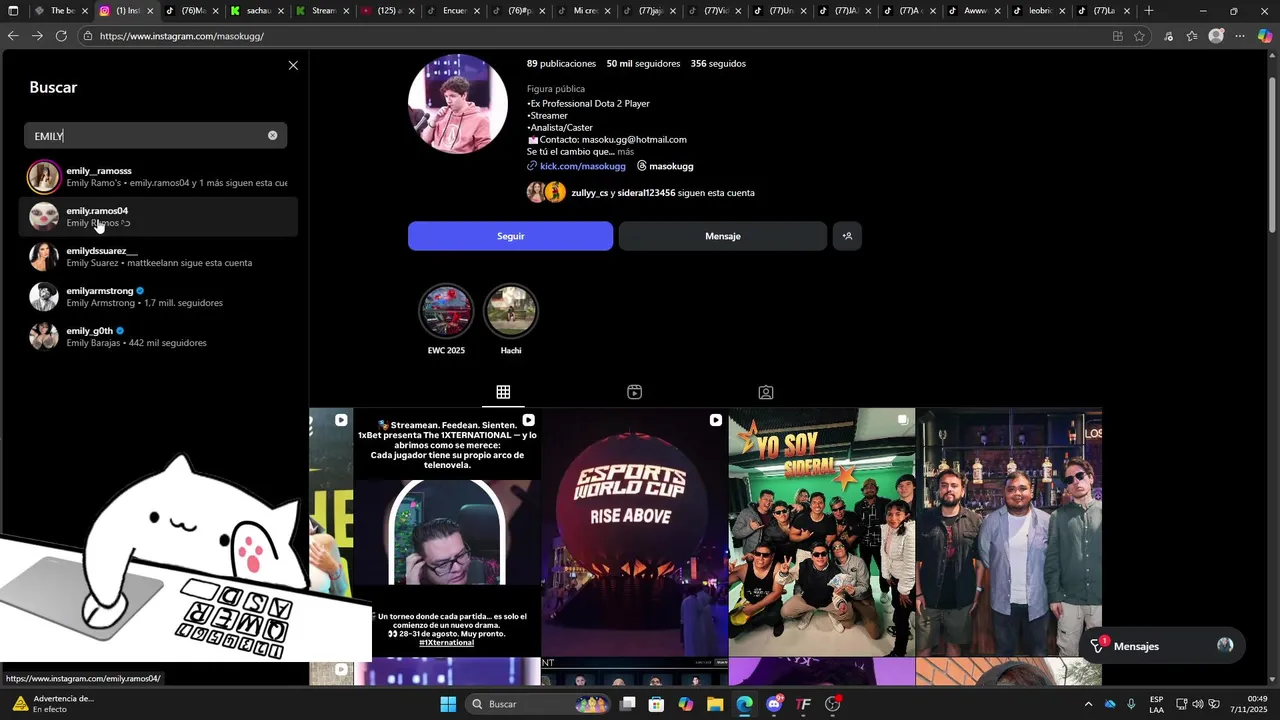Open the bar group photo post
1280x720 pixels.
click(x=1009, y=532)
